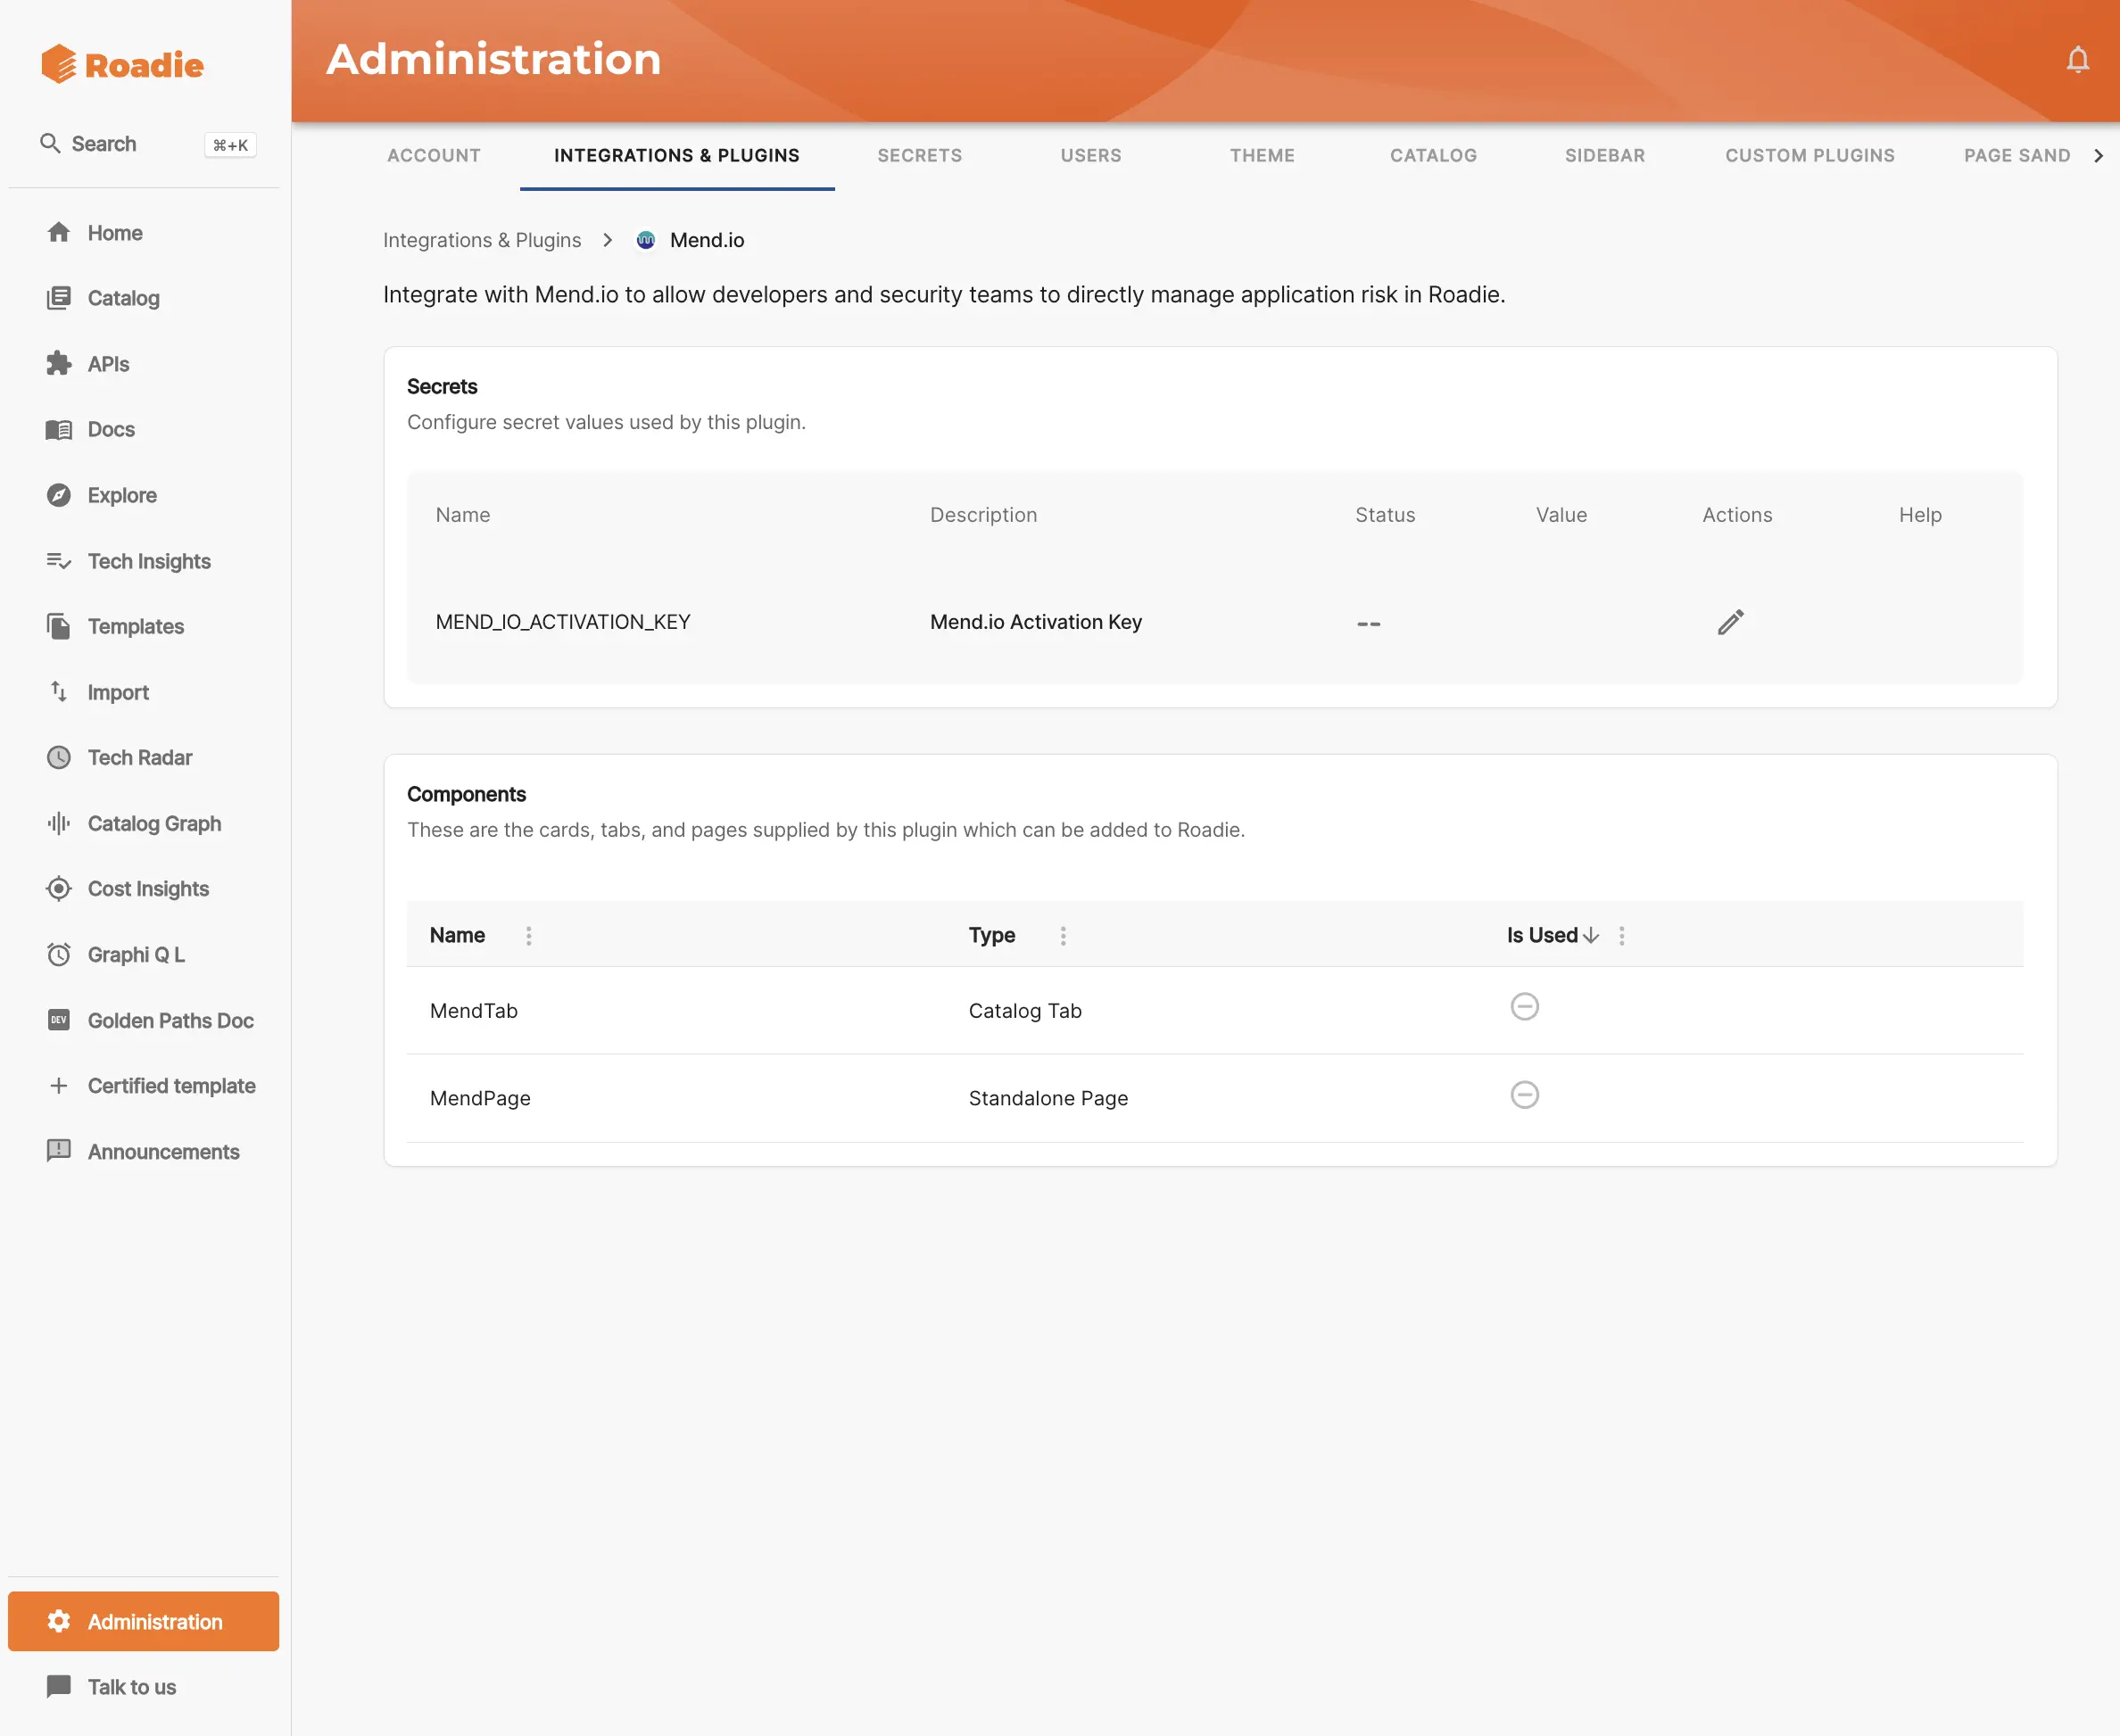
Task: Open the Tech Radar page
Action: tap(140, 757)
